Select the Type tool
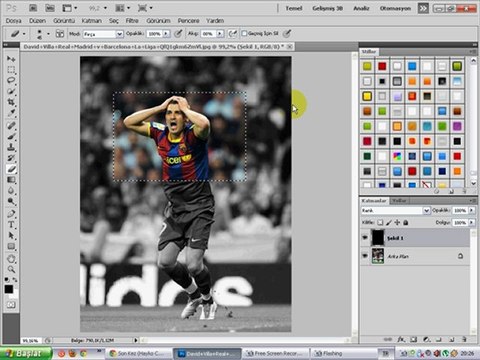 tap(11, 225)
